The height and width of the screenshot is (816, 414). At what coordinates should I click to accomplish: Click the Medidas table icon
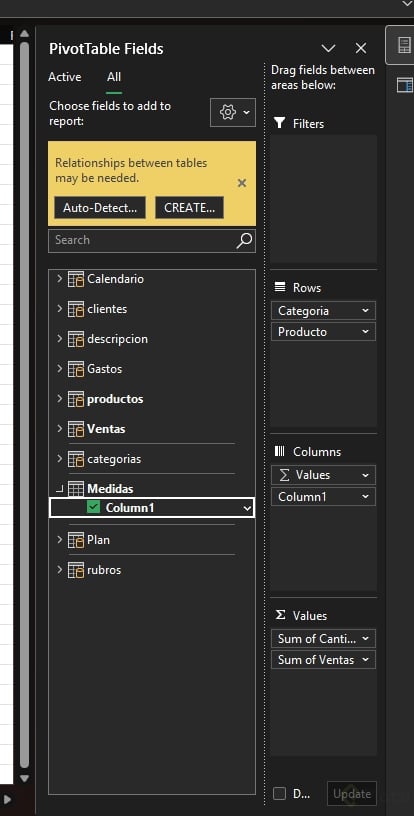76,489
